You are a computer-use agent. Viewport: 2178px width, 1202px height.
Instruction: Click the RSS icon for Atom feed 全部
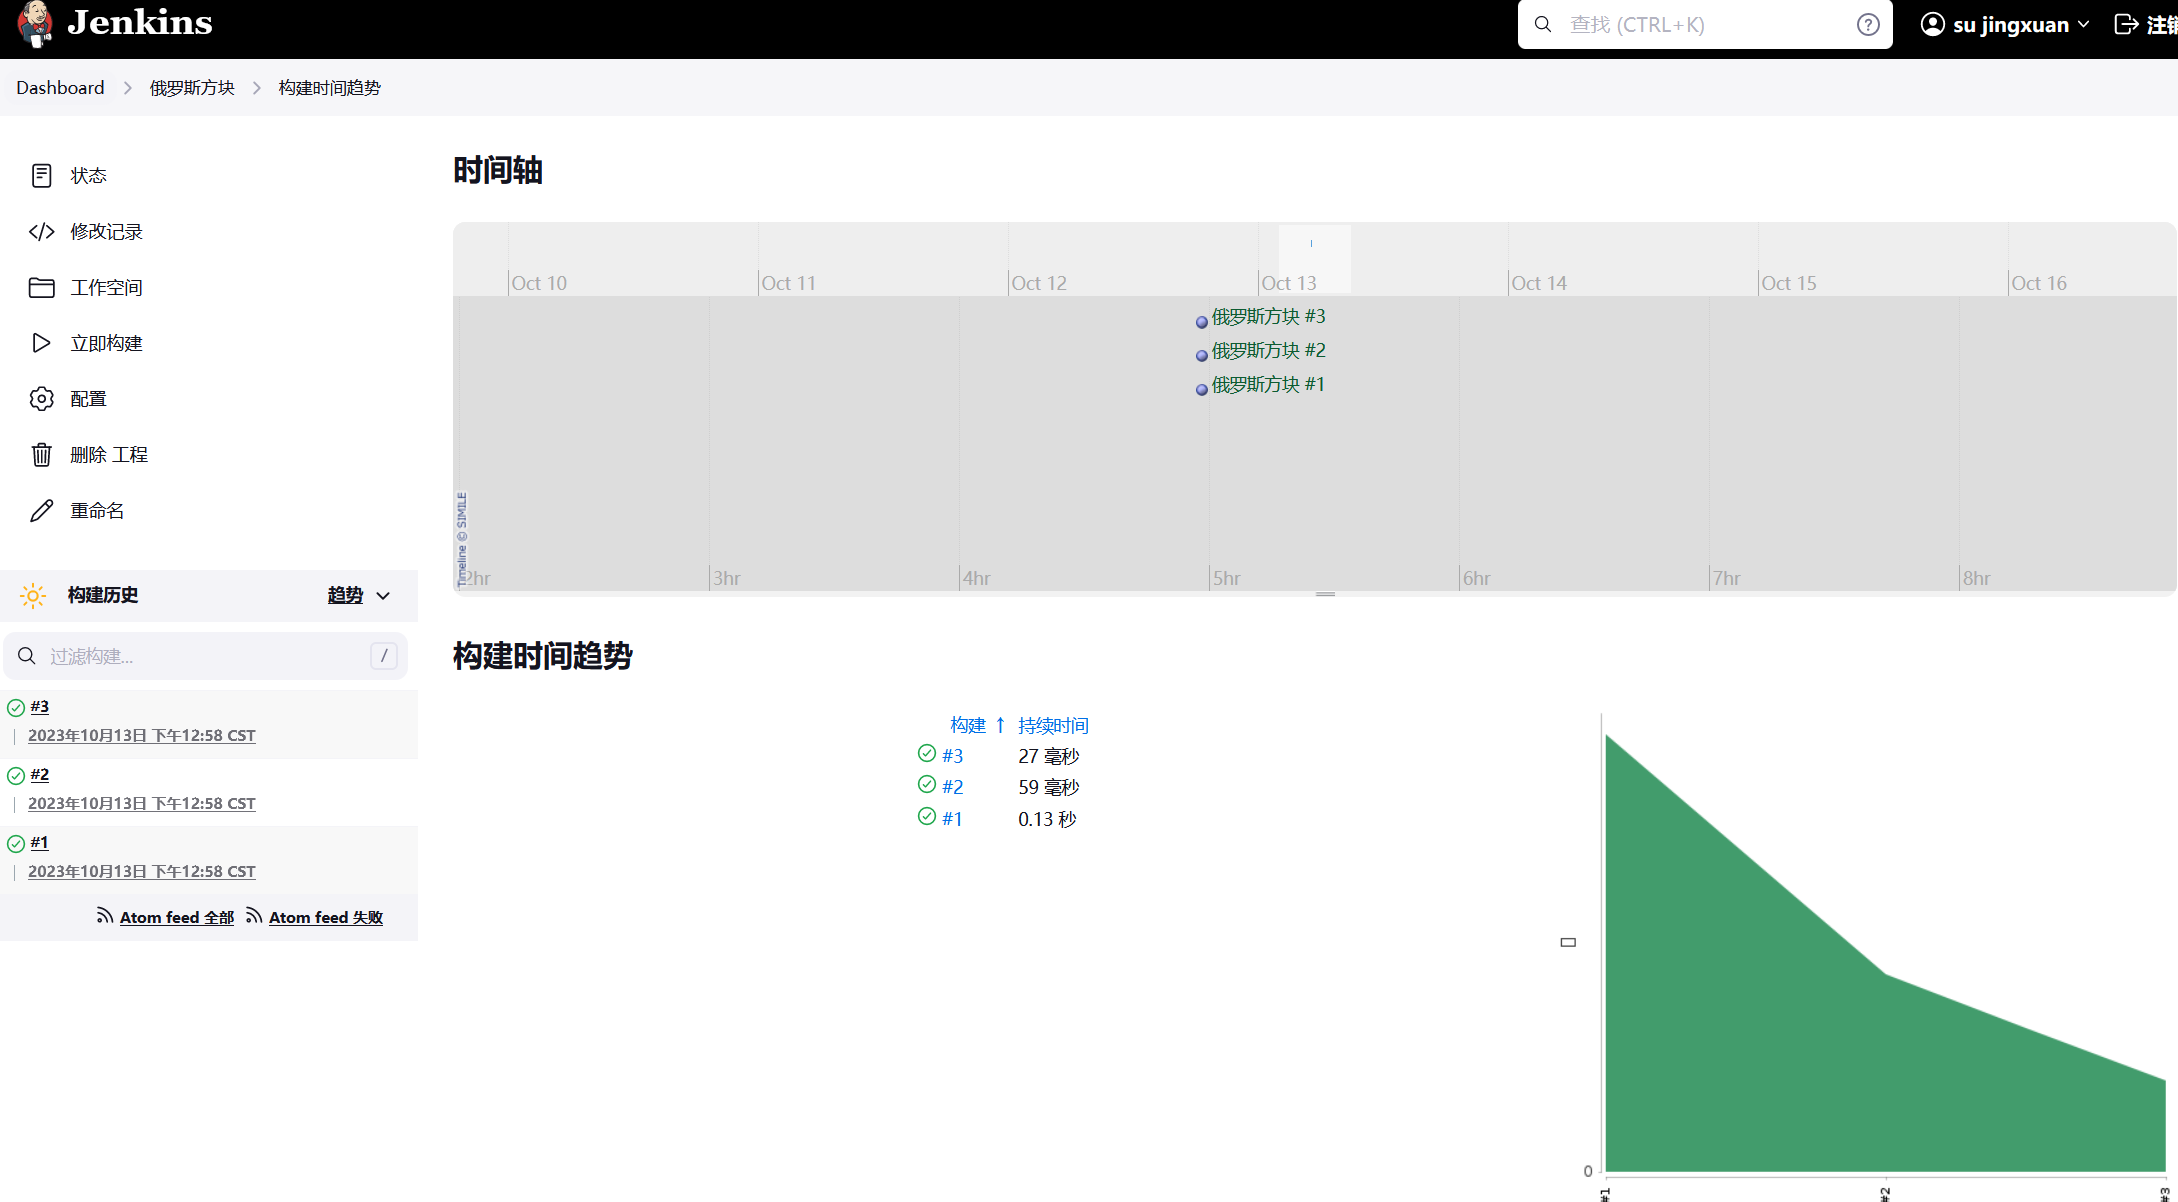[x=104, y=915]
